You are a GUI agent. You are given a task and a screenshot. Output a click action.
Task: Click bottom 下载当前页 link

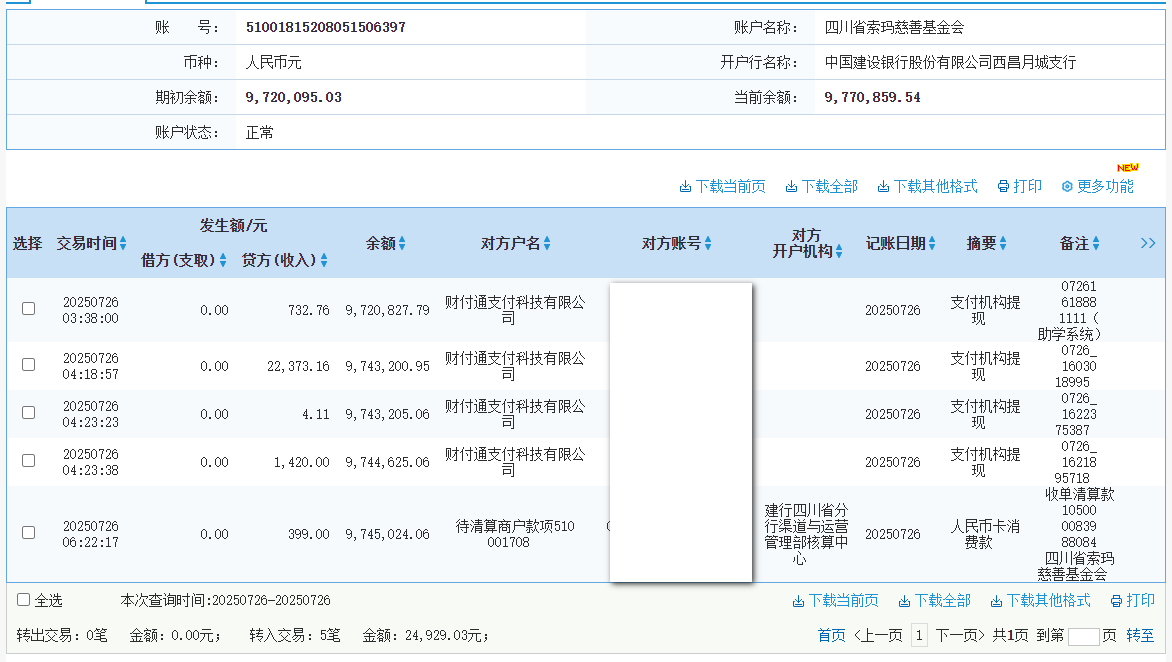click(836, 601)
